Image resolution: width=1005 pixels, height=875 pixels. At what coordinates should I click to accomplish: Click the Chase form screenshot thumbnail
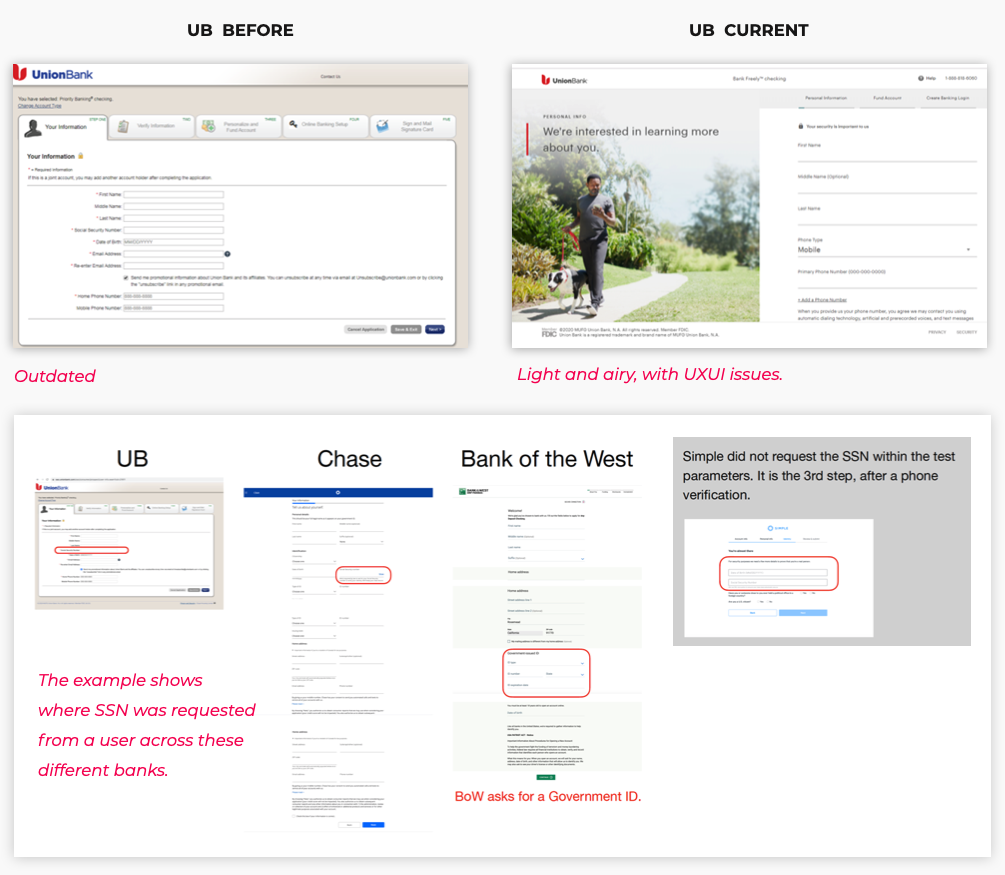(338, 660)
